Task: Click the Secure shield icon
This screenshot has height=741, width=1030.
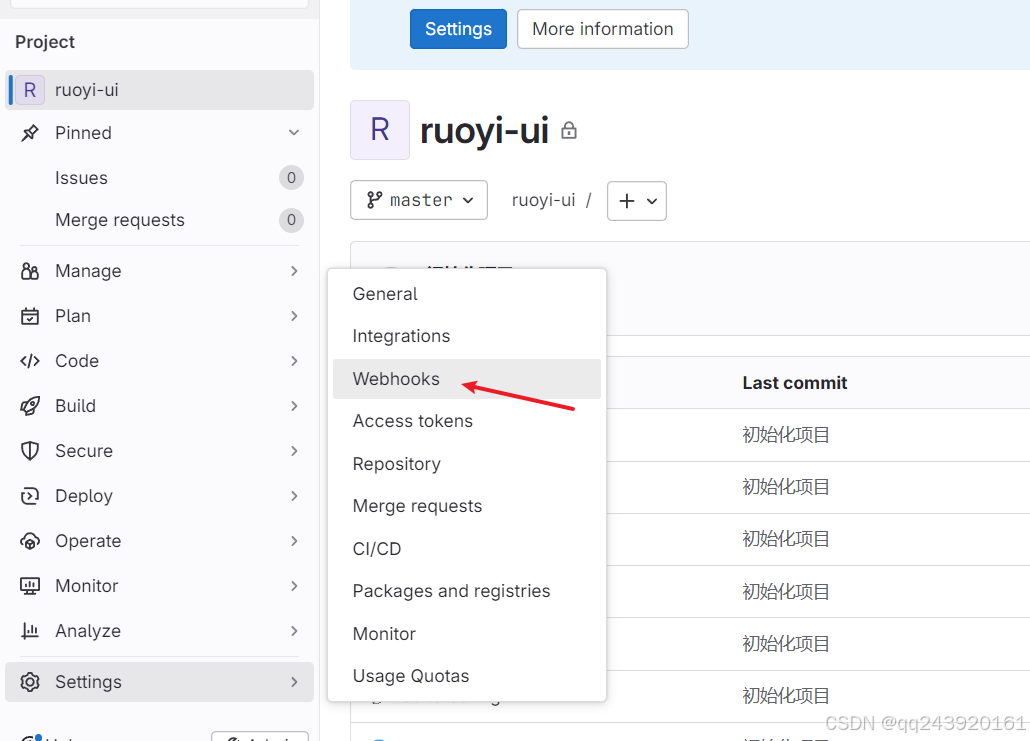Action: 30,451
